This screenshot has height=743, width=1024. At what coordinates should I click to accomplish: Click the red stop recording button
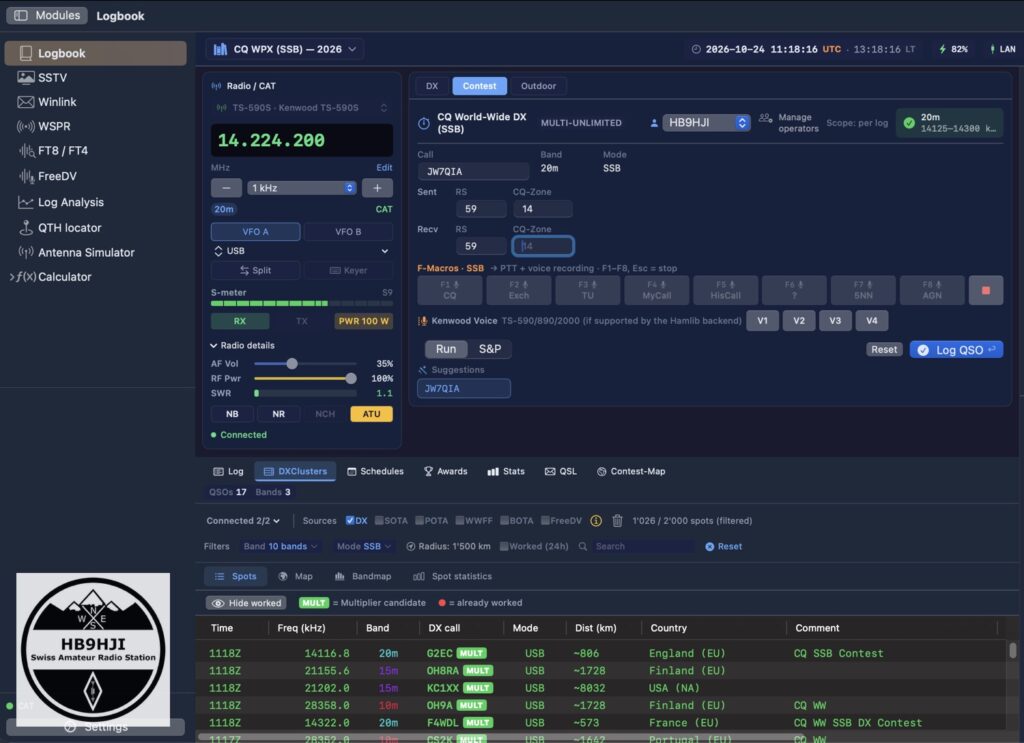pyautogui.click(x=985, y=290)
